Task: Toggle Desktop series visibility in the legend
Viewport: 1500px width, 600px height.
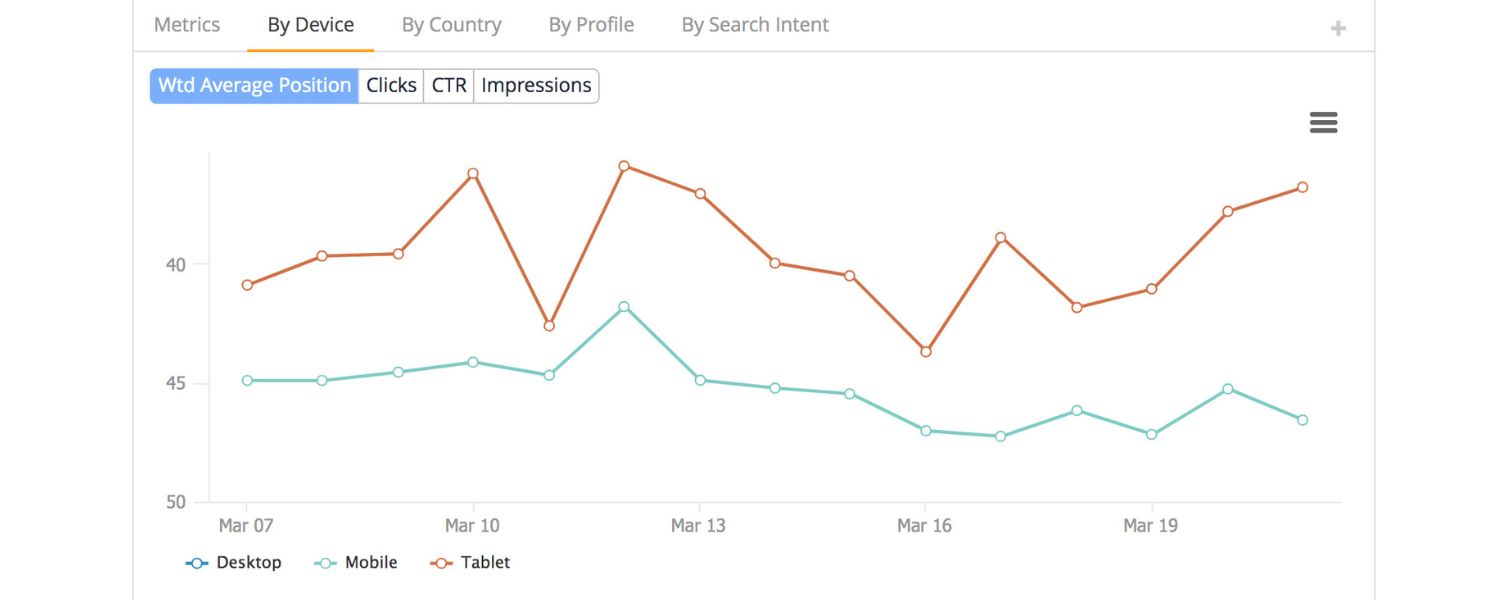Action: pos(249,562)
